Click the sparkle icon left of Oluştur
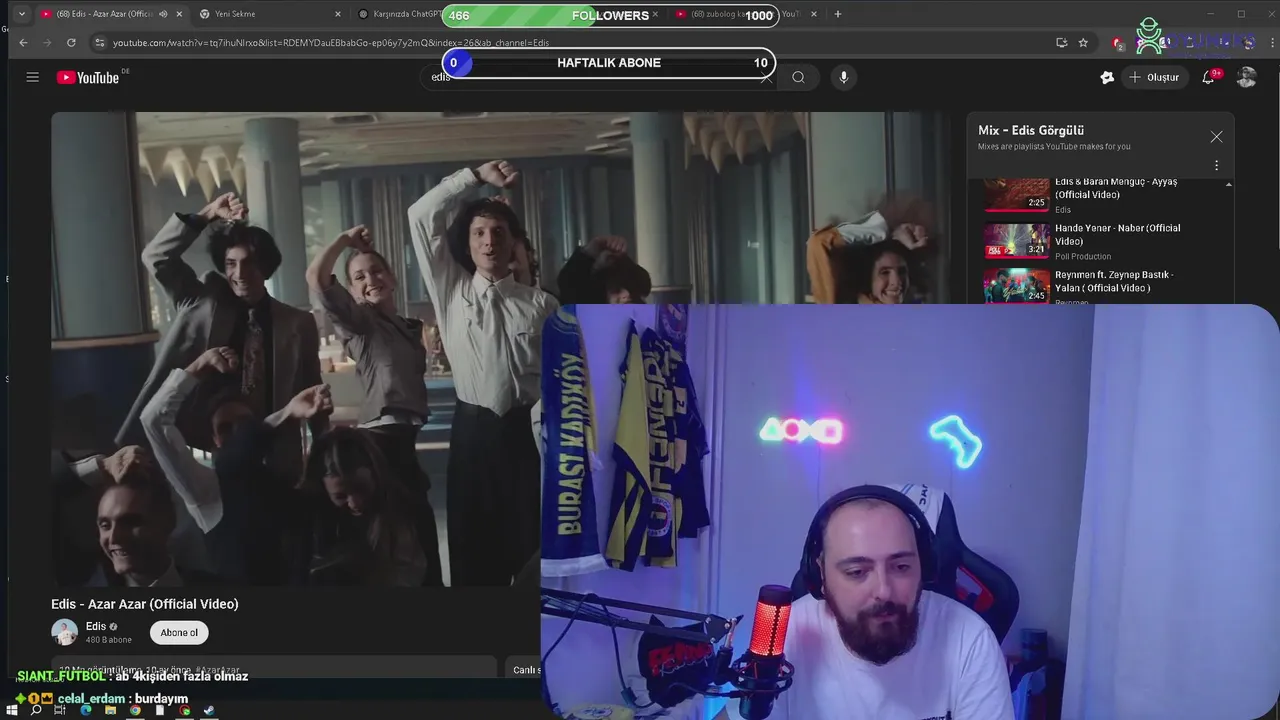This screenshot has width=1280, height=720. click(x=1107, y=77)
